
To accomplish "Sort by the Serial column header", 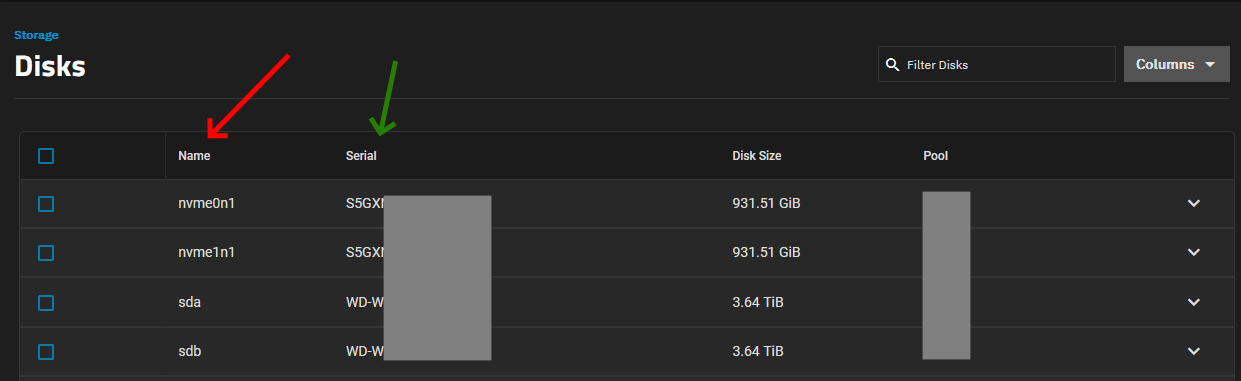I will pos(361,156).
